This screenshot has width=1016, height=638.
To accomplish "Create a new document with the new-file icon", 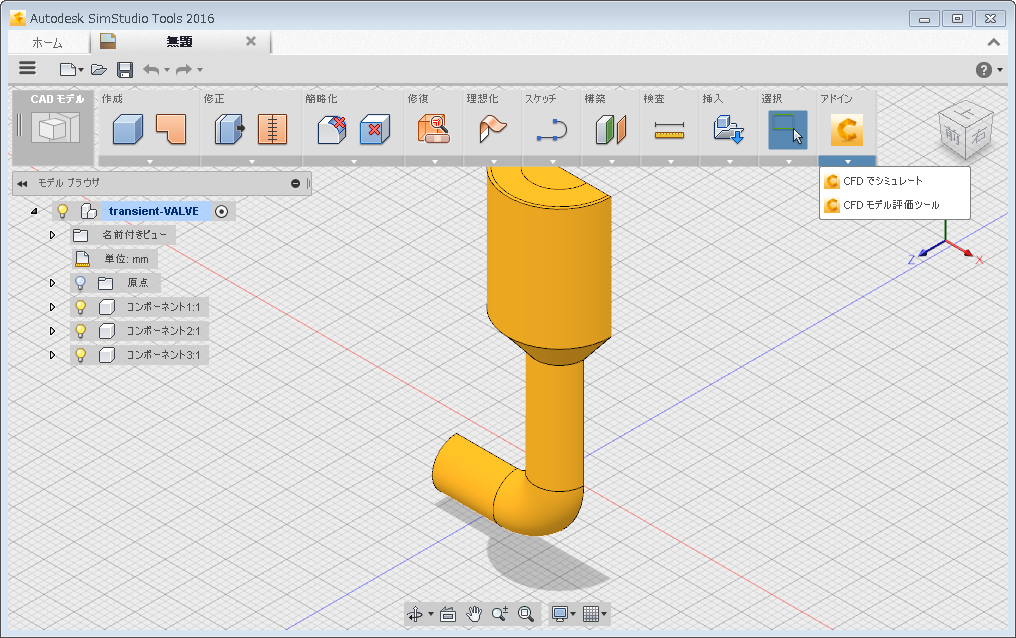I will [x=67, y=69].
